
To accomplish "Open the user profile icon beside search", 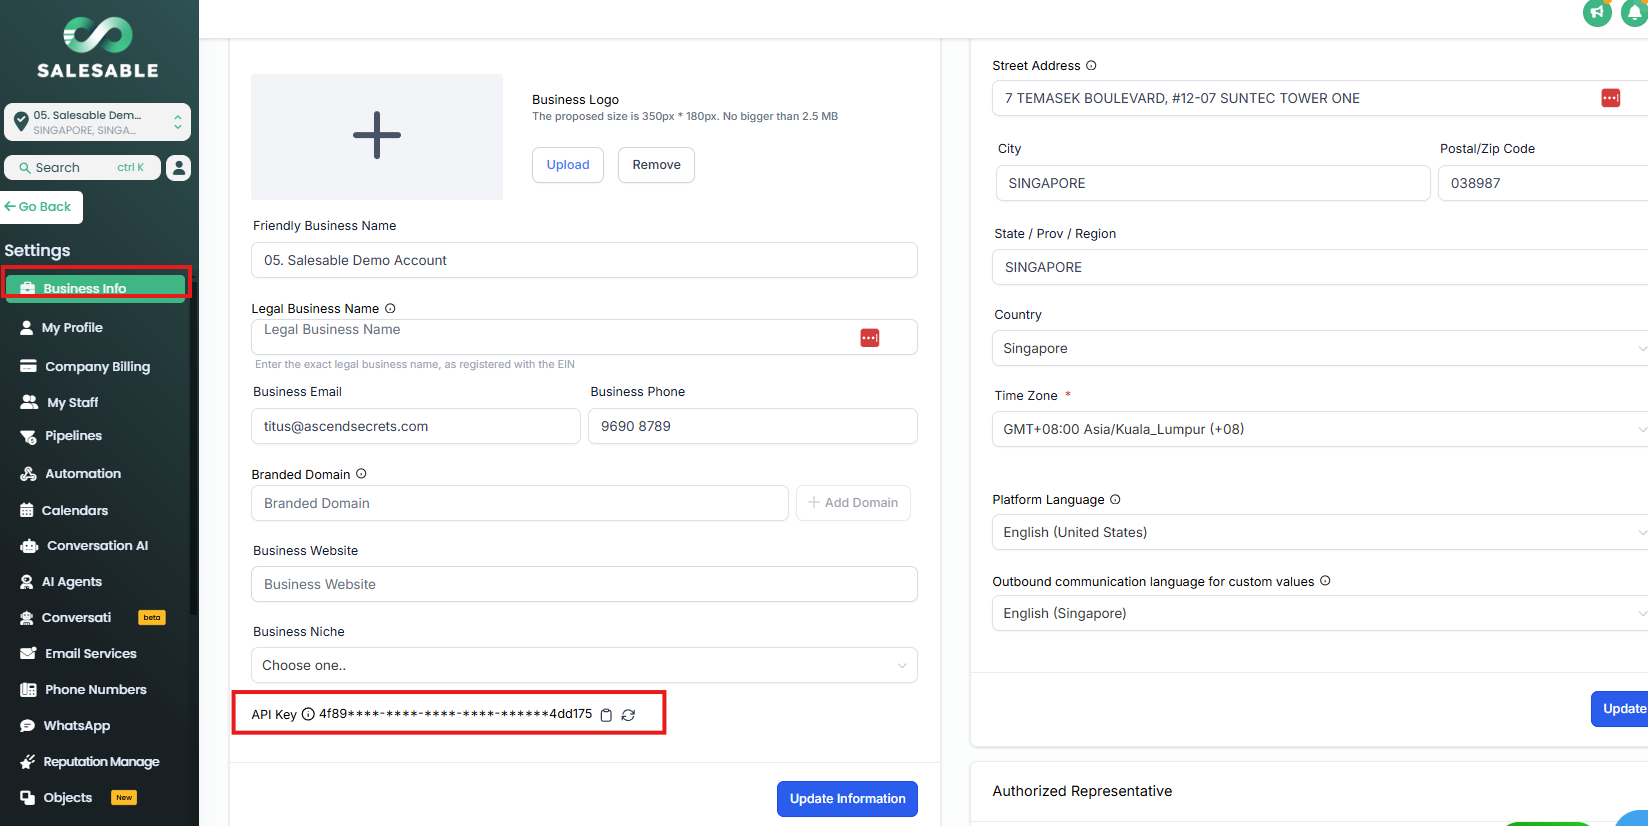I will pos(178,167).
